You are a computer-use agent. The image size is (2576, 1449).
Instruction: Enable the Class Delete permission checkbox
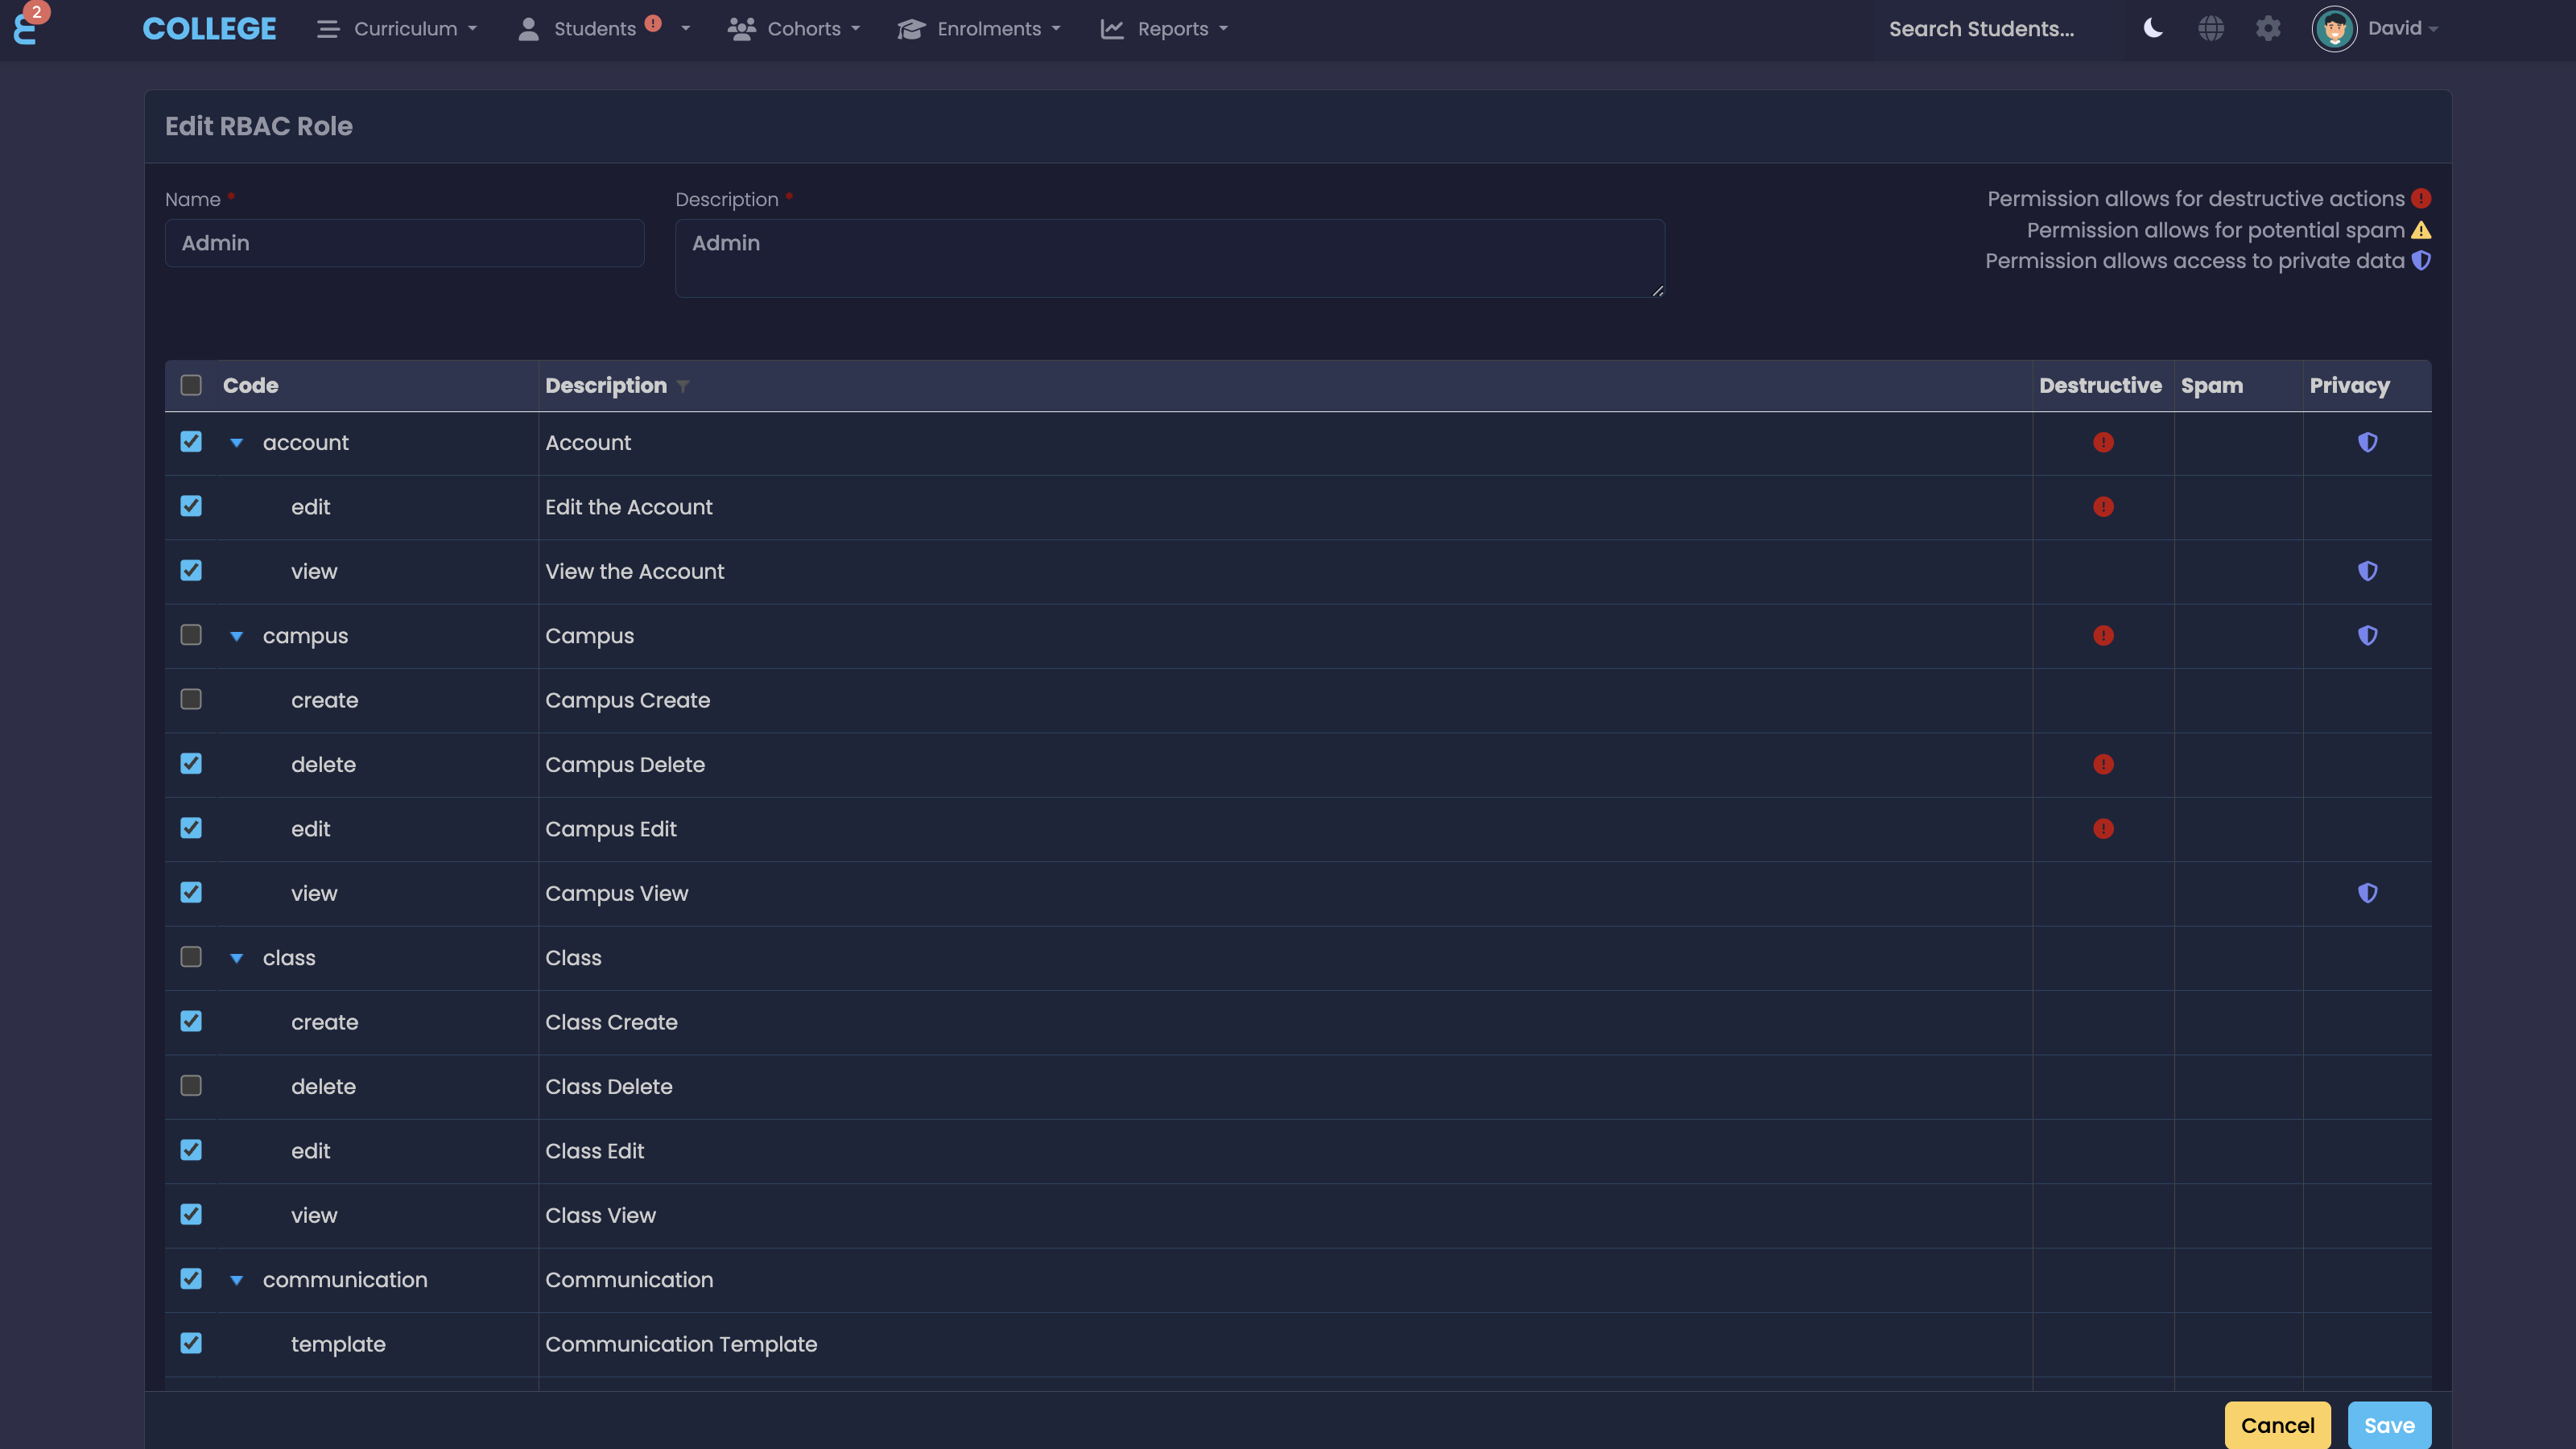point(191,1085)
